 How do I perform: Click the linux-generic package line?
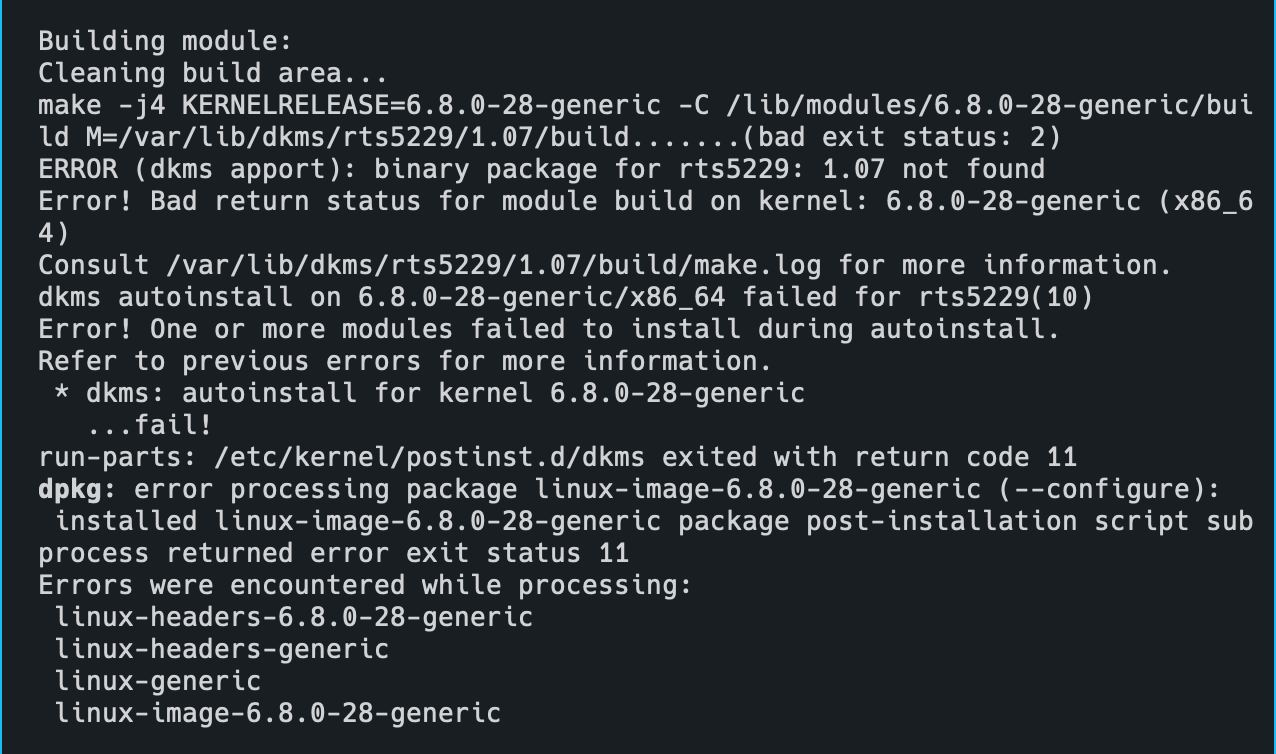[158, 681]
